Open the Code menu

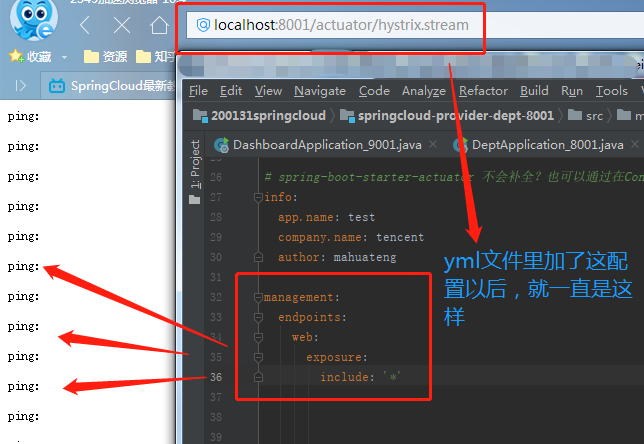click(374, 91)
